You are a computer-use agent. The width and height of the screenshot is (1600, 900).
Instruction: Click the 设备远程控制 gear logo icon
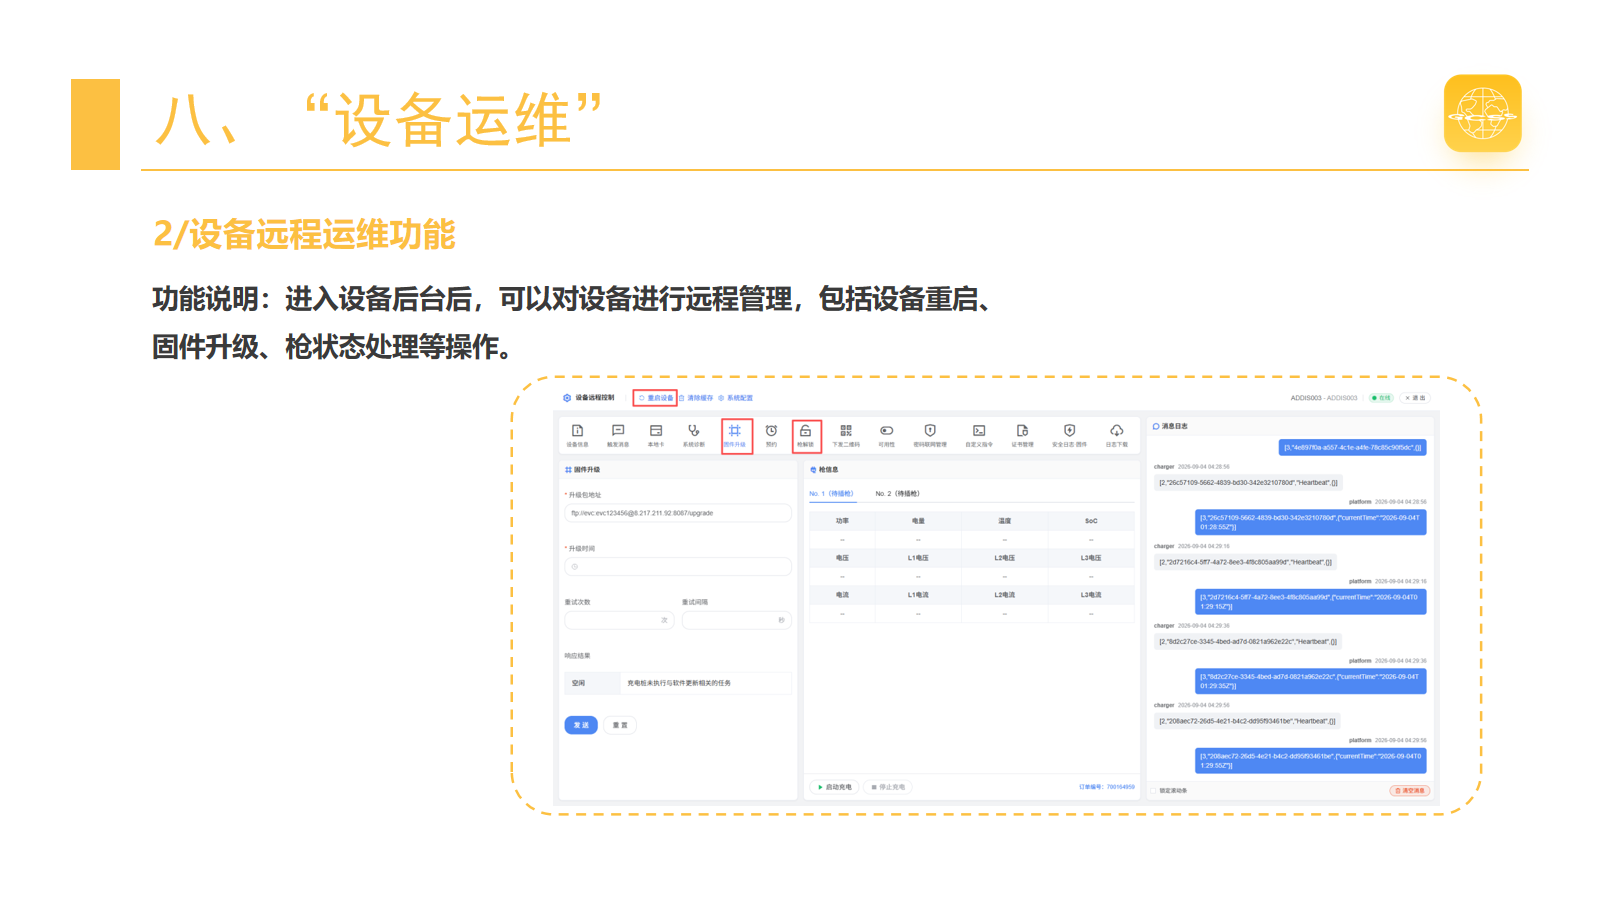tap(567, 398)
